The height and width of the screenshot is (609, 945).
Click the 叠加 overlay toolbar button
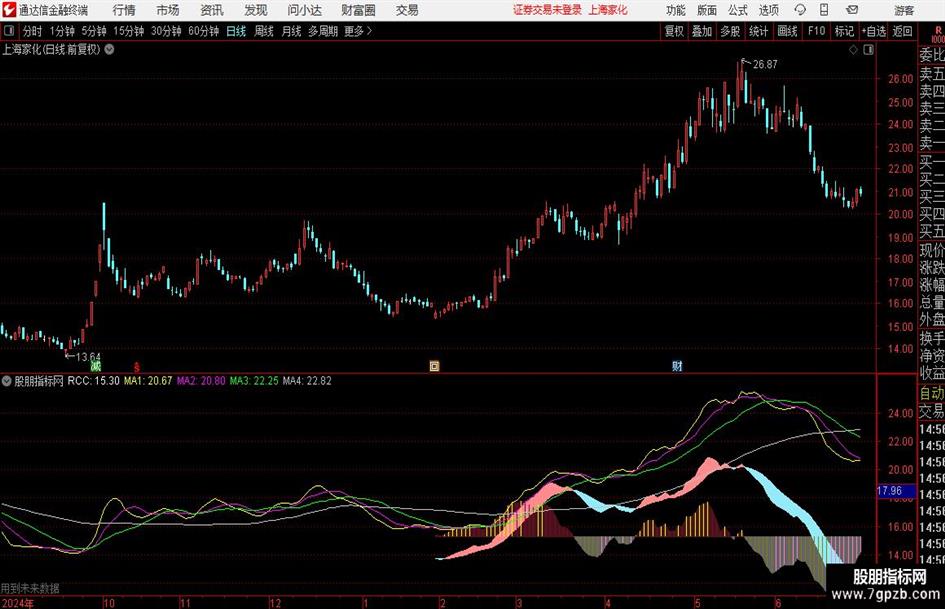click(x=702, y=31)
